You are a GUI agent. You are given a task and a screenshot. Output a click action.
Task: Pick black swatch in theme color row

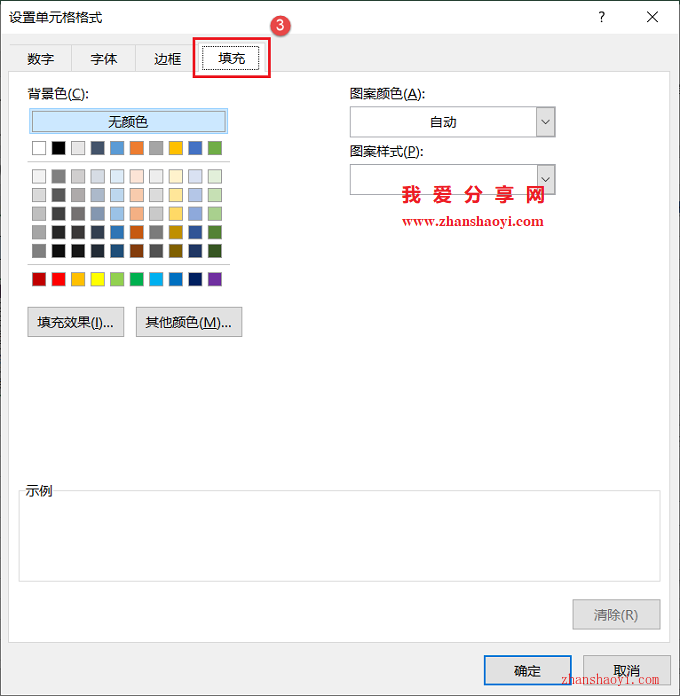(x=59, y=148)
